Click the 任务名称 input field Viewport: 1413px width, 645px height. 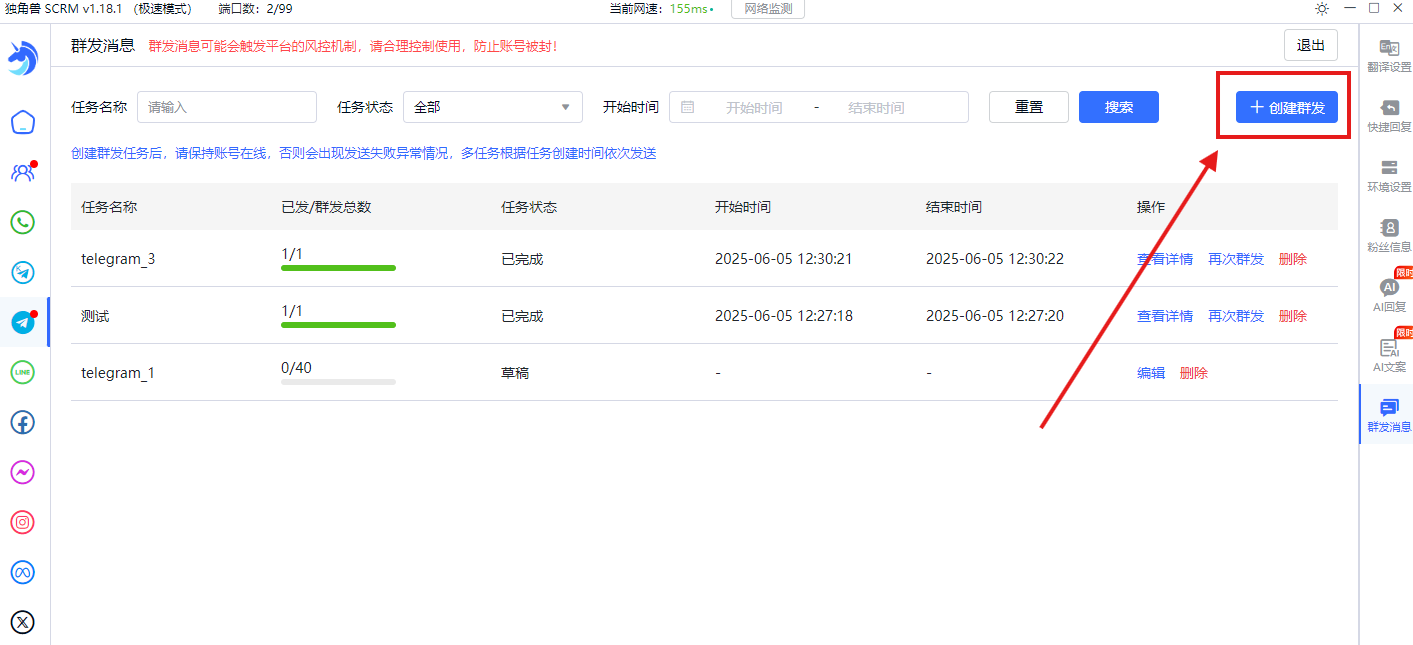227,107
